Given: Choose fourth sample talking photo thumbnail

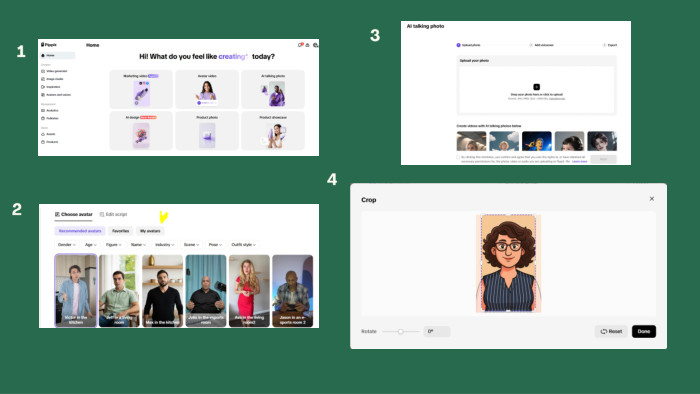Looking at the screenshot, I should point(569,141).
